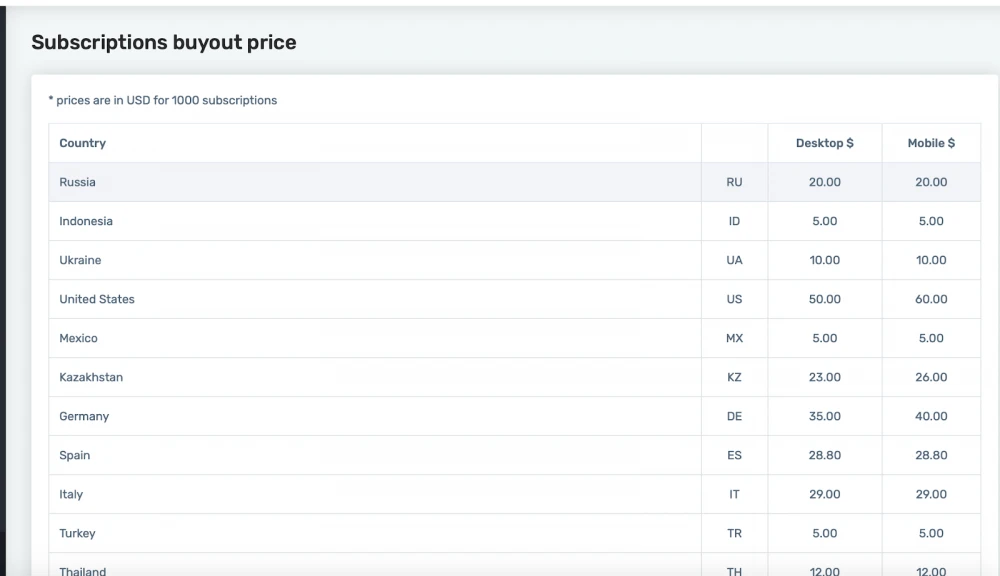This screenshot has height=576, width=1000.
Task: Select the Kazakhstan country cell
Action: (x=375, y=377)
